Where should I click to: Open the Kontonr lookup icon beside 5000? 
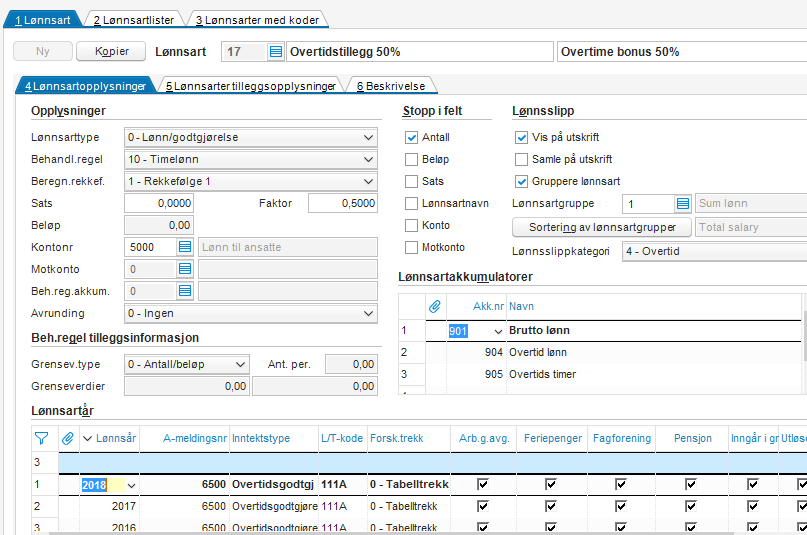(185, 247)
